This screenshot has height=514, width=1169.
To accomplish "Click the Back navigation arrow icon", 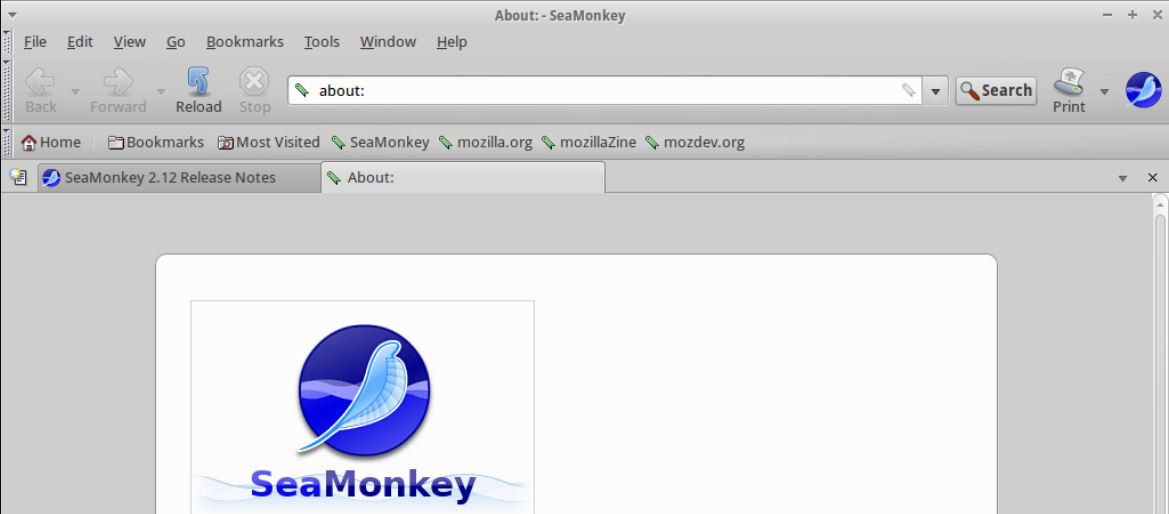I will (40, 82).
